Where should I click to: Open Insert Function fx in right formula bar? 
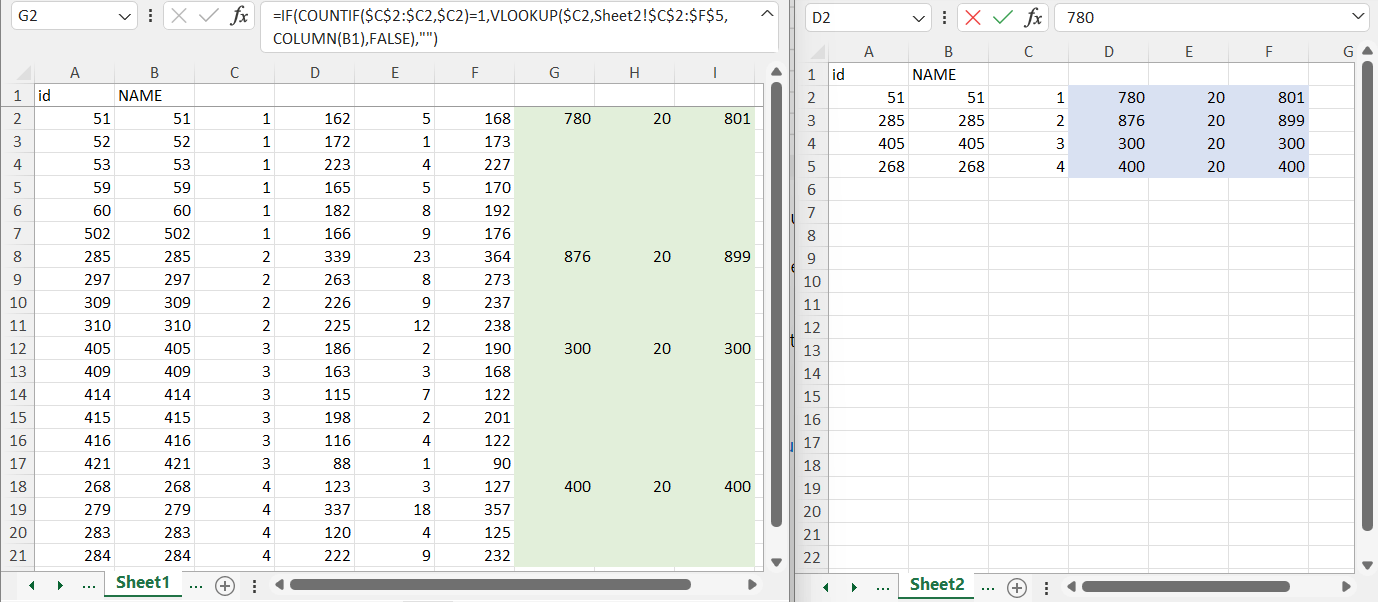[x=1033, y=17]
